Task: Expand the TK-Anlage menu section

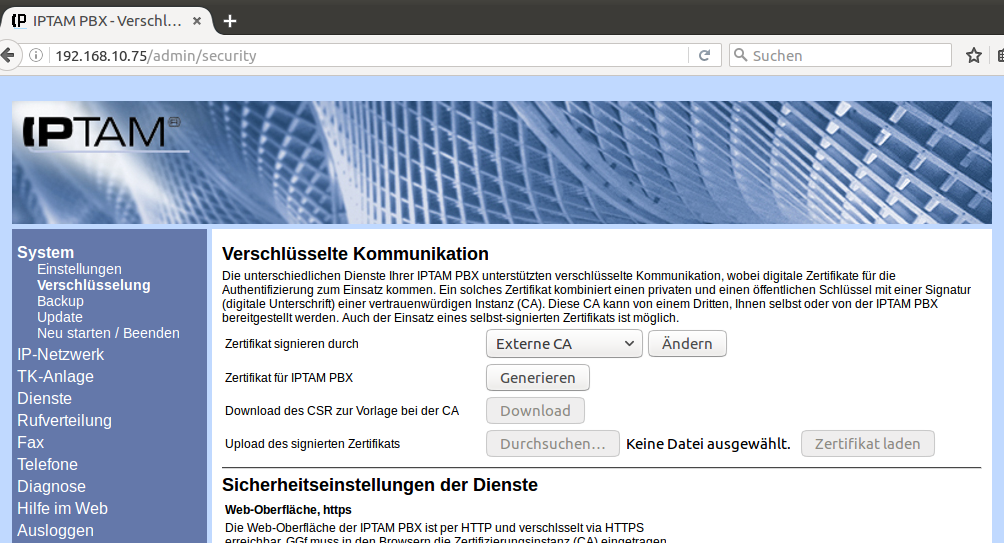Action: [55, 377]
